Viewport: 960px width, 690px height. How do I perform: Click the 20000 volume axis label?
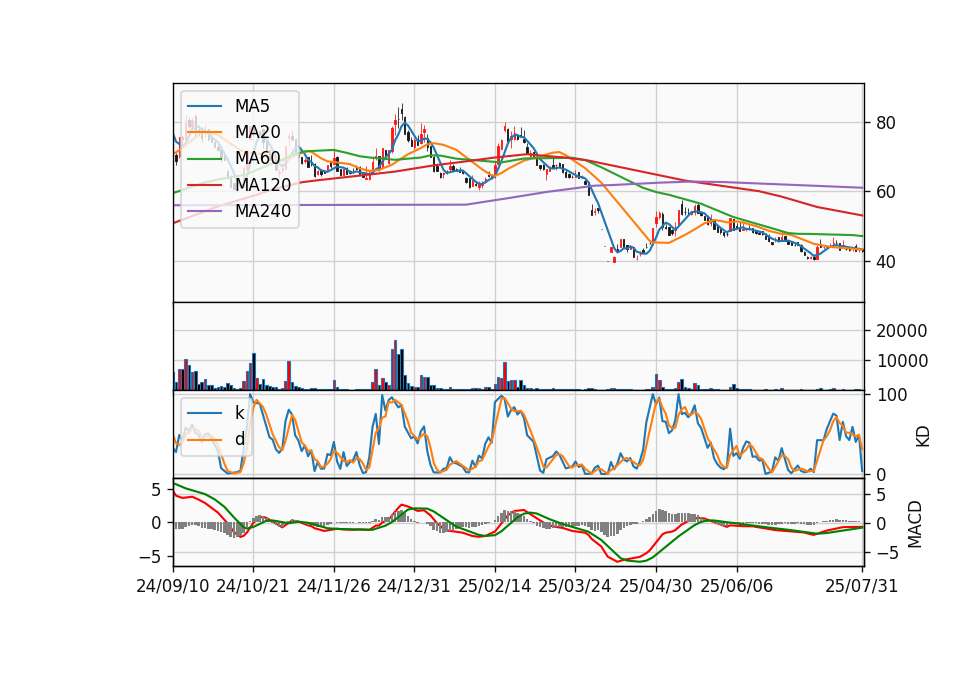(x=901, y=331)
